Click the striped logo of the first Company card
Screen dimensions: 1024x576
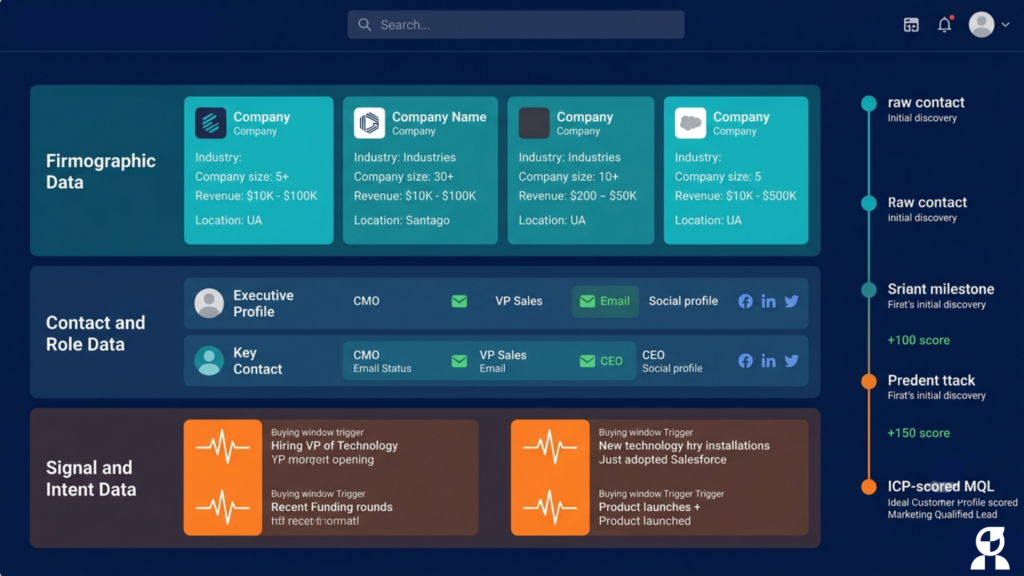(x=210, y=123)
